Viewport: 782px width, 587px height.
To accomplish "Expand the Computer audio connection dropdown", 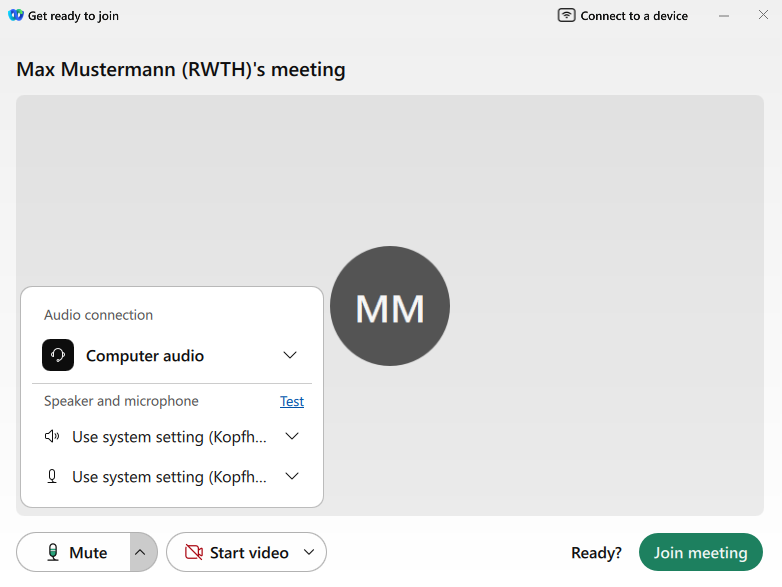I will coord(290,355).
